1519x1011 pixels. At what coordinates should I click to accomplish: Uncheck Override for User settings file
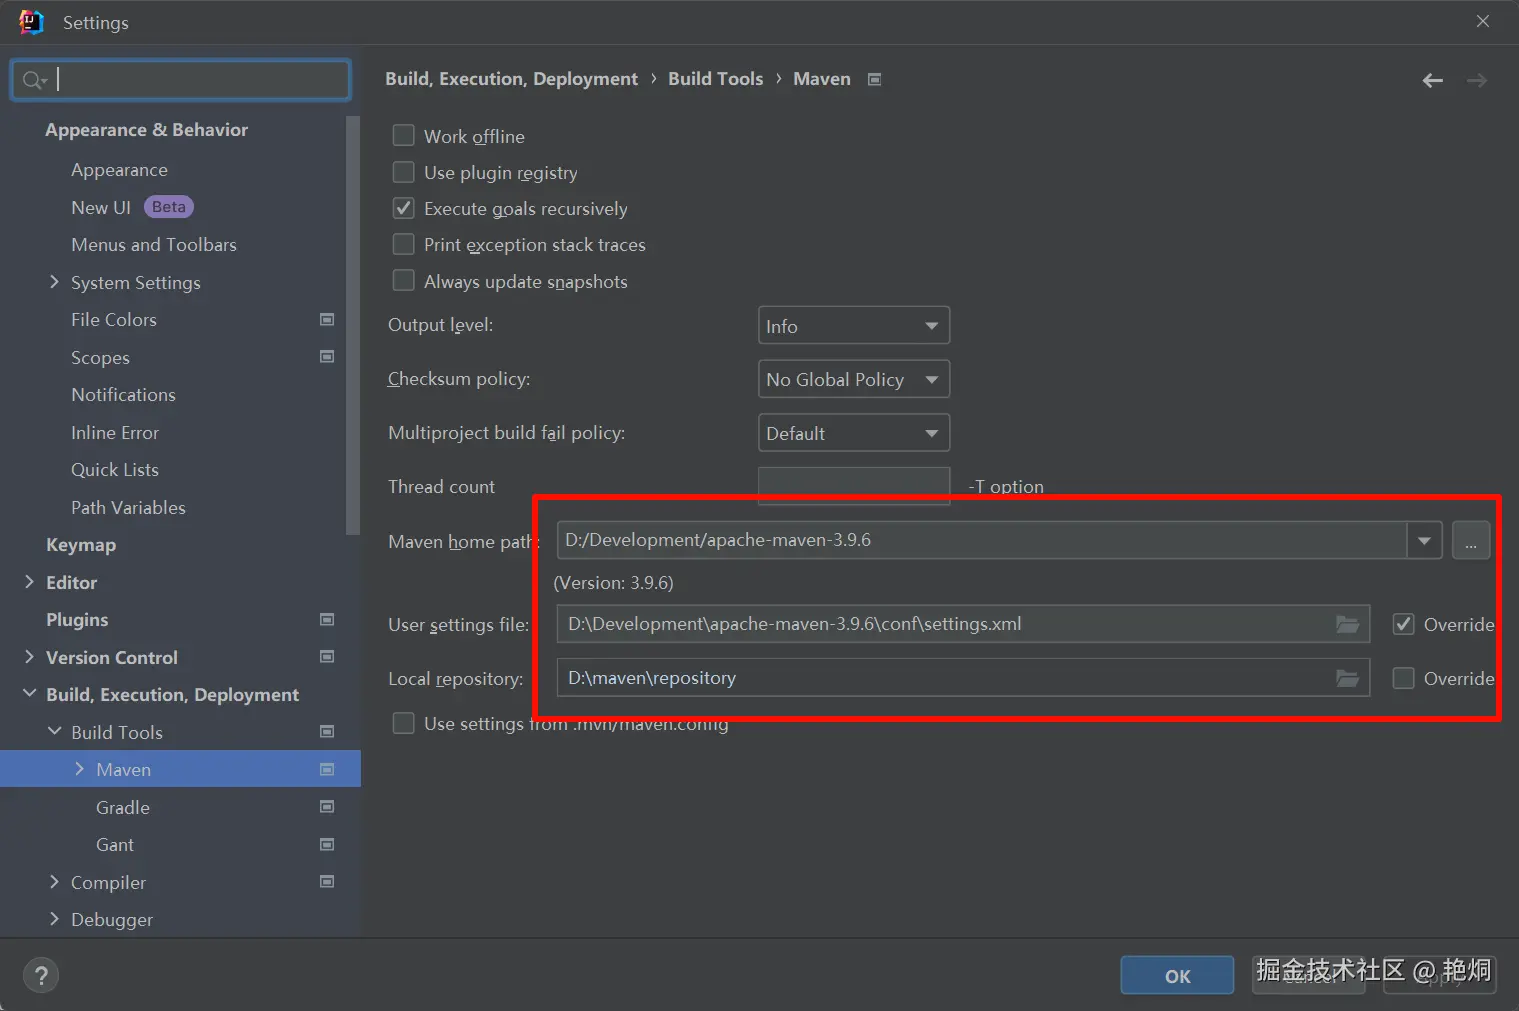pos(1404,624)
